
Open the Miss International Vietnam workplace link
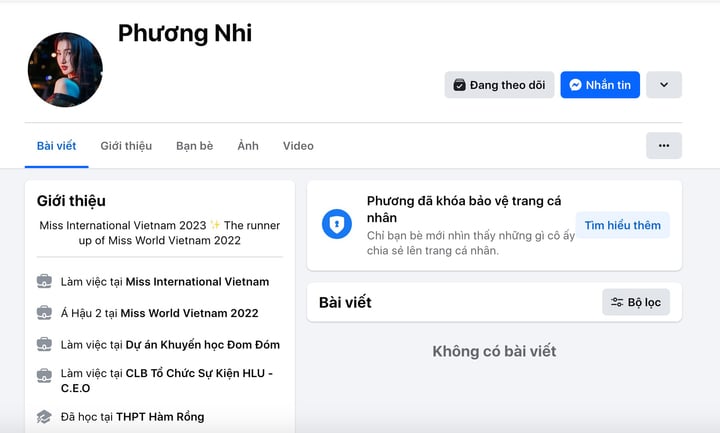(197, 281)
